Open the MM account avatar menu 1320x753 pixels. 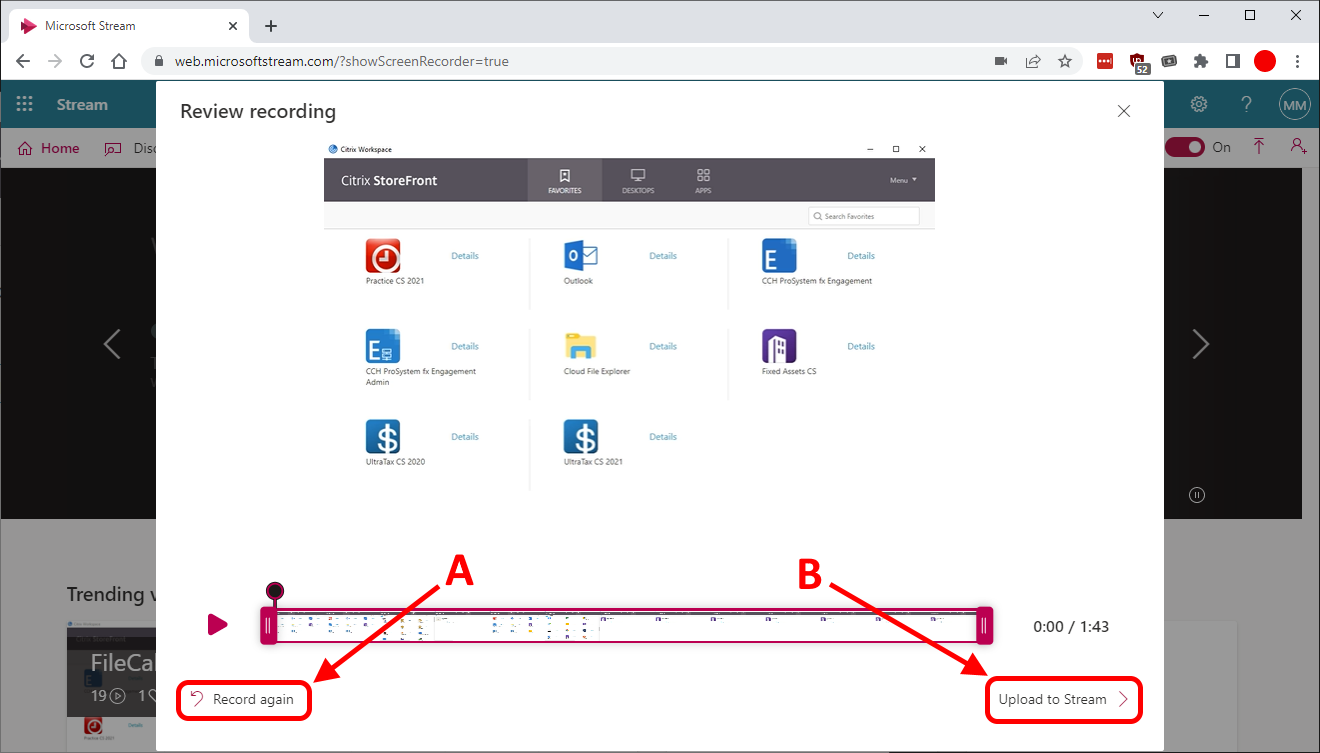tap(1295, 105)
